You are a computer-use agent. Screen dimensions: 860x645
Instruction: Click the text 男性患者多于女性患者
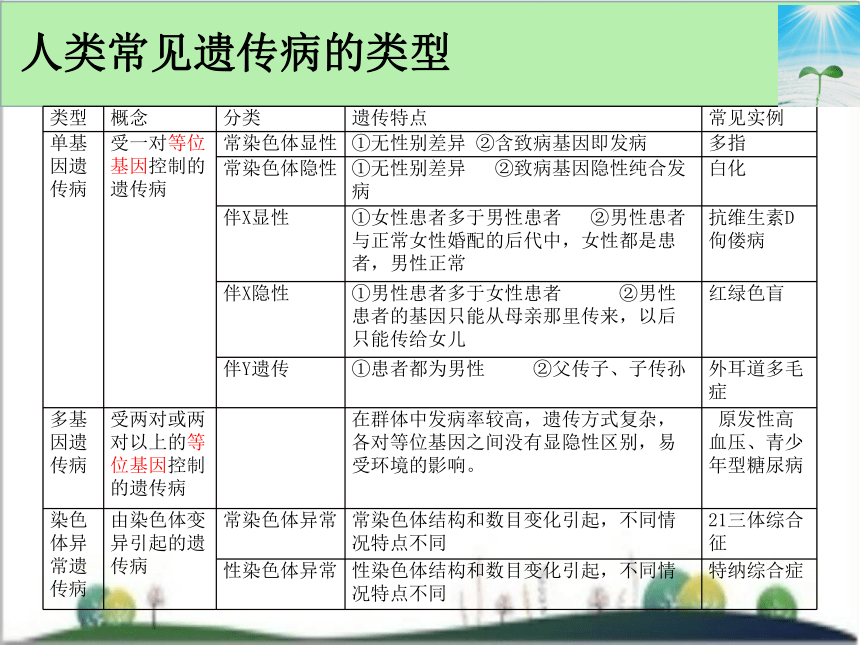coord(466,293)
